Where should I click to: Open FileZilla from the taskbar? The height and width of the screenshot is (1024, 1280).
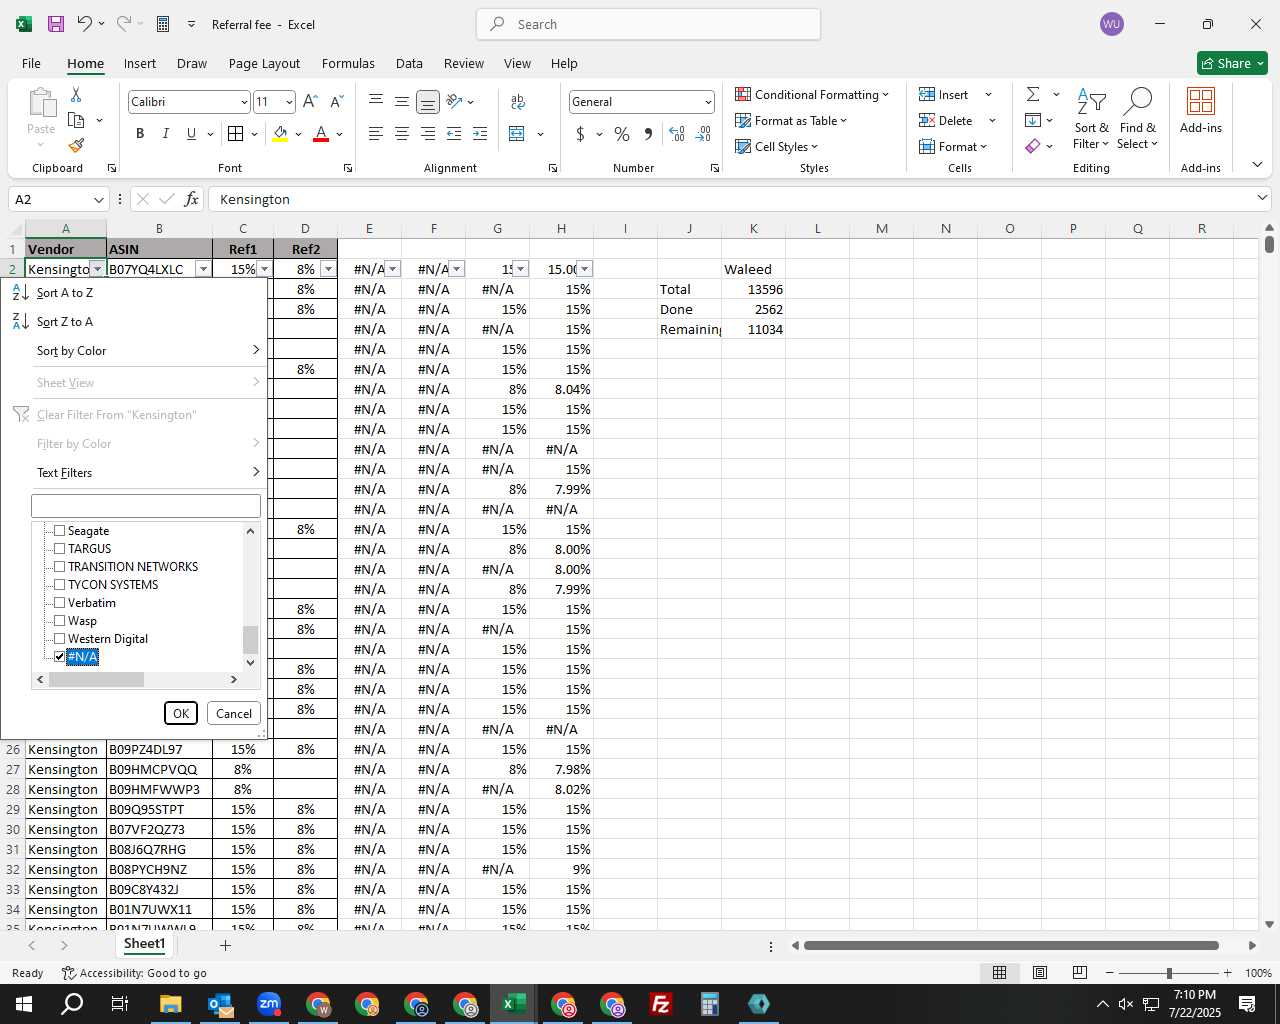661,1004
